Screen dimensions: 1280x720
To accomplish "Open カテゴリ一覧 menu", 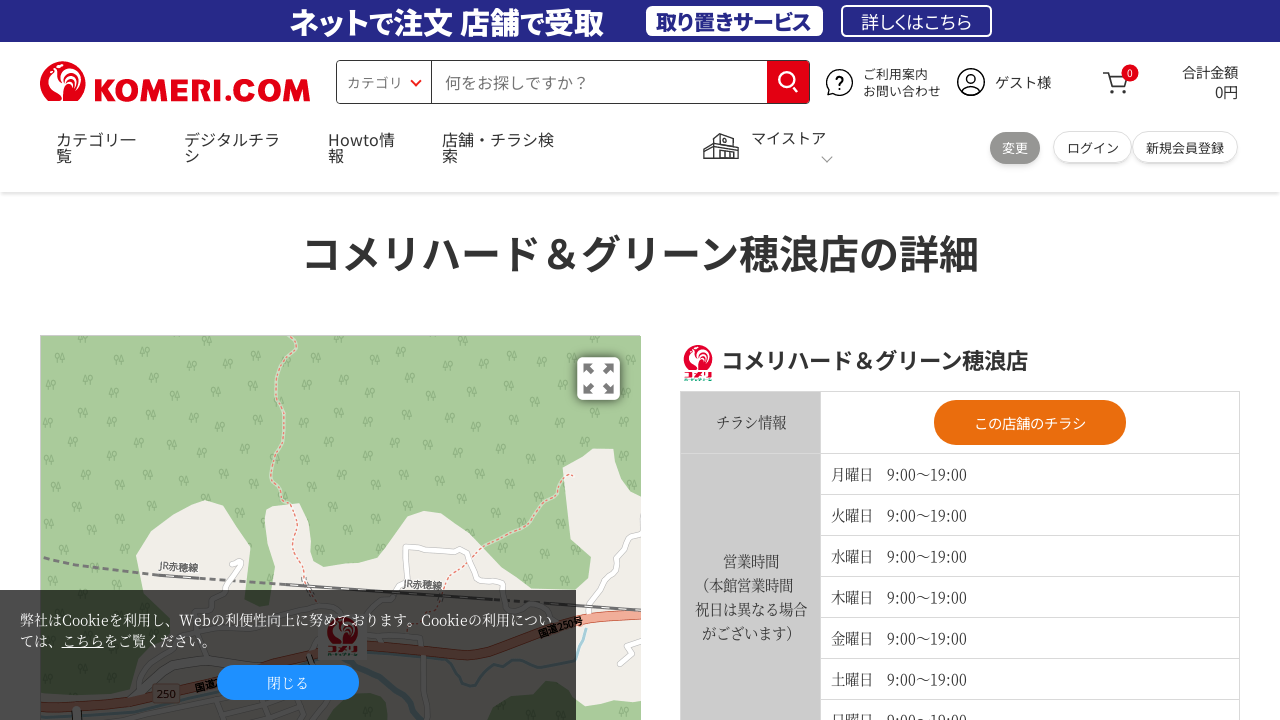I will click(96, 147).
